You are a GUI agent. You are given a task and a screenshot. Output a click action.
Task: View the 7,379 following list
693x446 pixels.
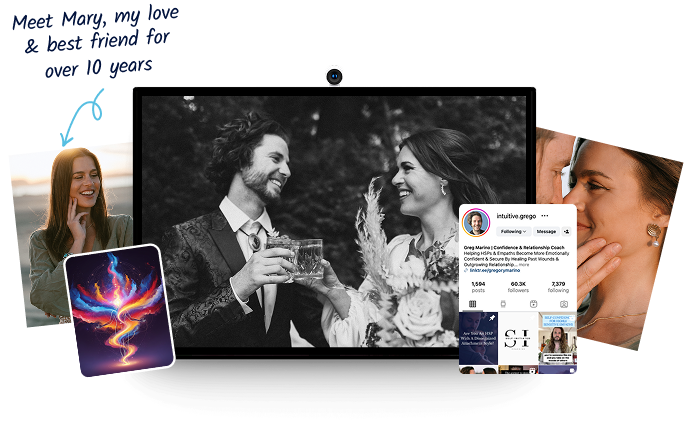[558, 286]
